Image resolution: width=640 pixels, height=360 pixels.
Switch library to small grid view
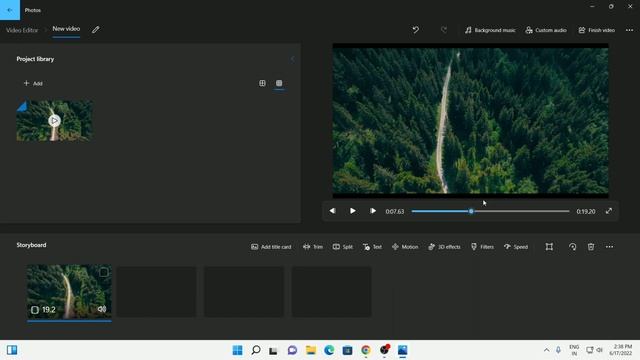tap(279, 83)
